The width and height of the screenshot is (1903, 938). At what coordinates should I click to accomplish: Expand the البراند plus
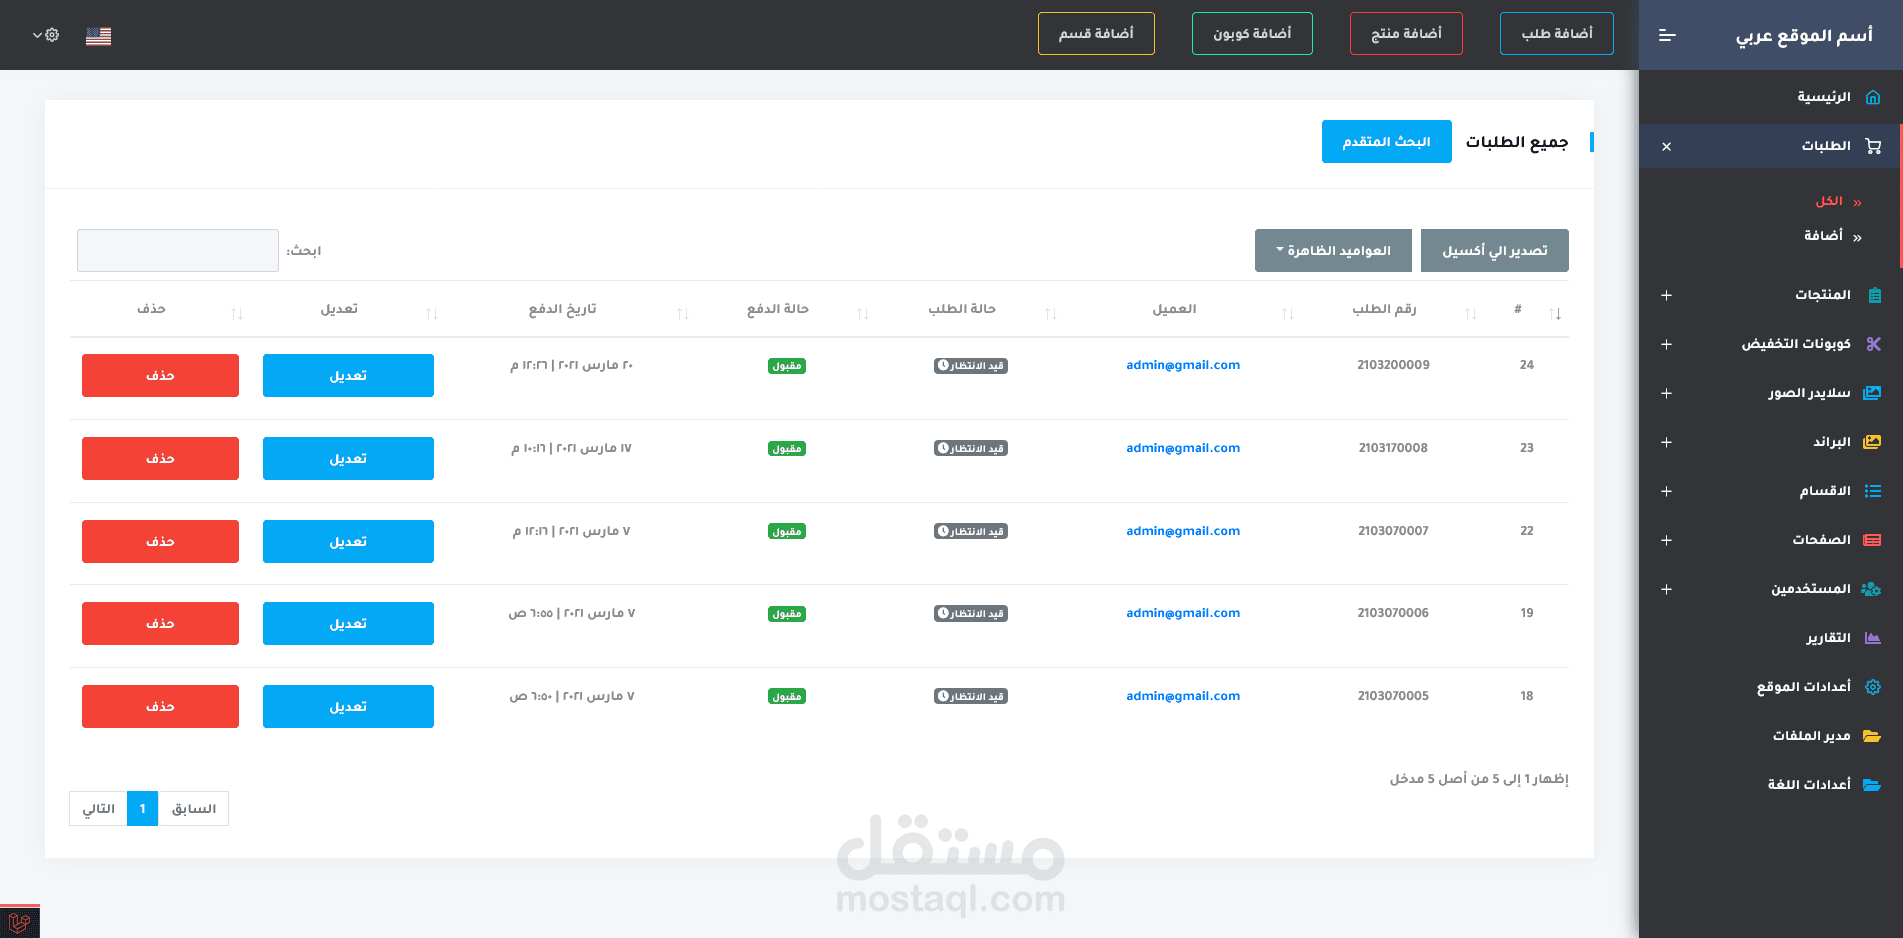tap(1666, 442)
